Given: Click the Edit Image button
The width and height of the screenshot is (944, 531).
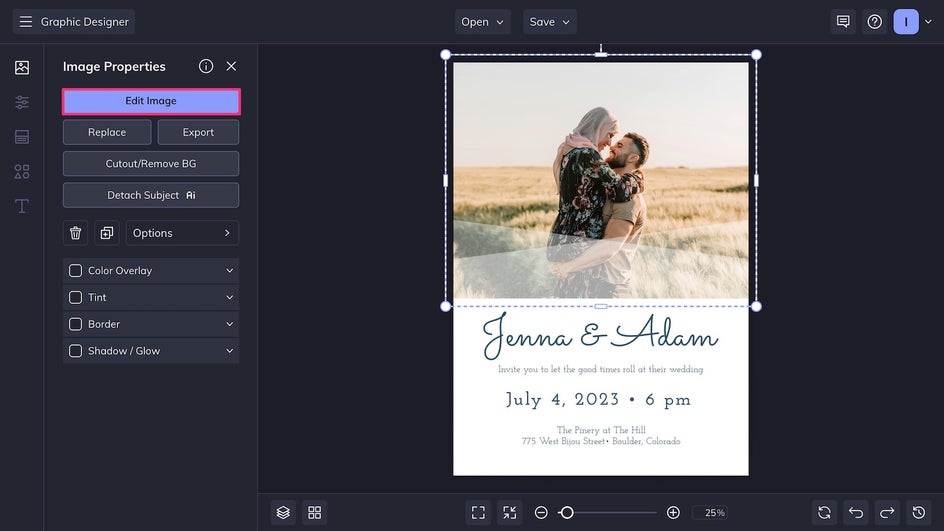Looking at the screenshot, I should [x=151, y=101].
